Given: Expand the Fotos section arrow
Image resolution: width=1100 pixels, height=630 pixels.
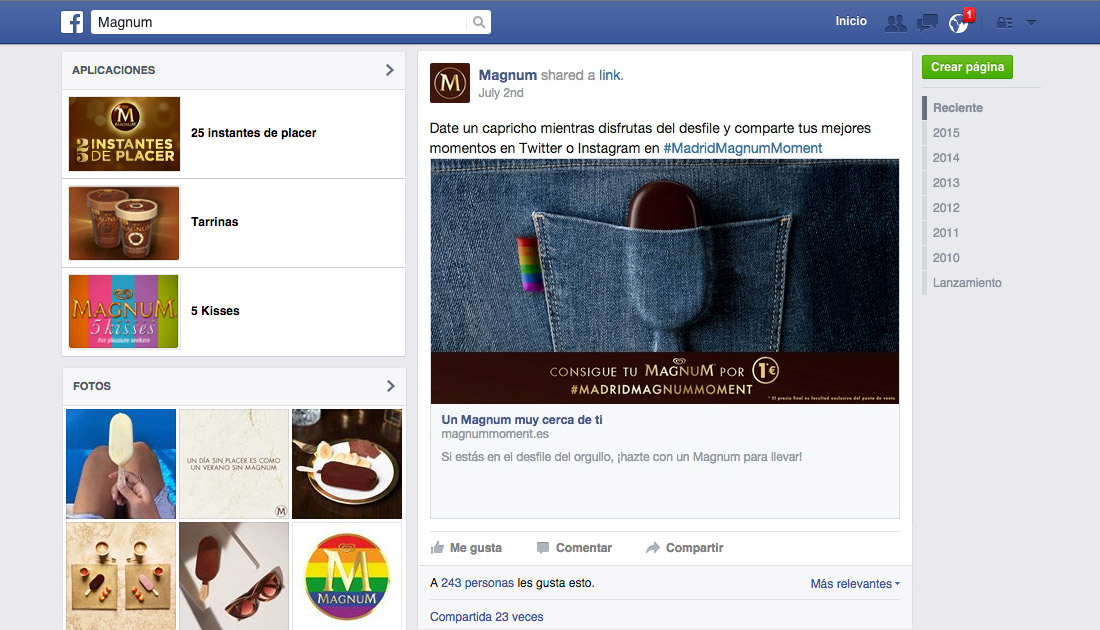Looking at the screenshot, I should coord(391,386).
